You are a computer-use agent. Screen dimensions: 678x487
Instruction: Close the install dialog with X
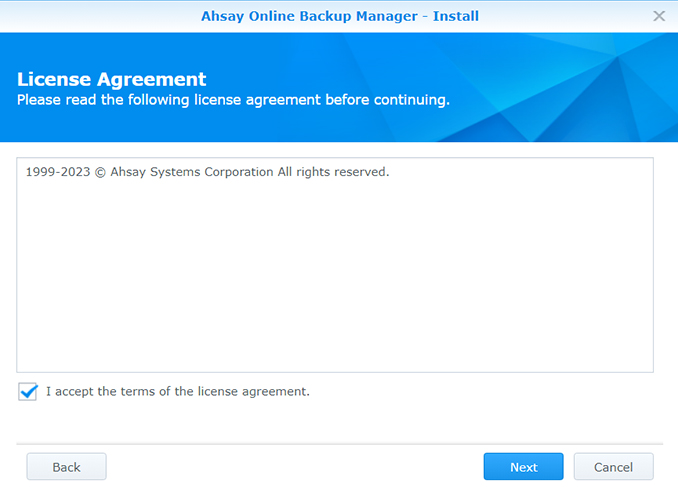click(x=659, y=16)
